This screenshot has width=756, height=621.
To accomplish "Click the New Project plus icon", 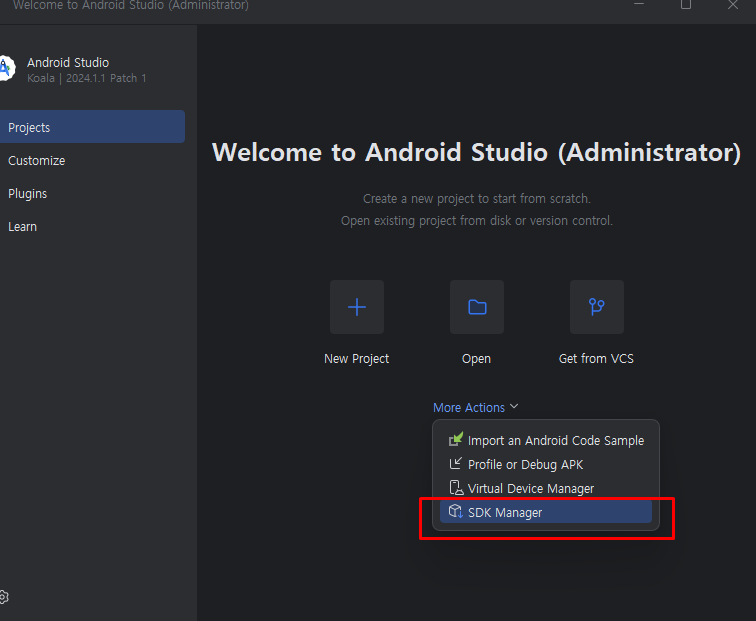I will coord(357,307).
